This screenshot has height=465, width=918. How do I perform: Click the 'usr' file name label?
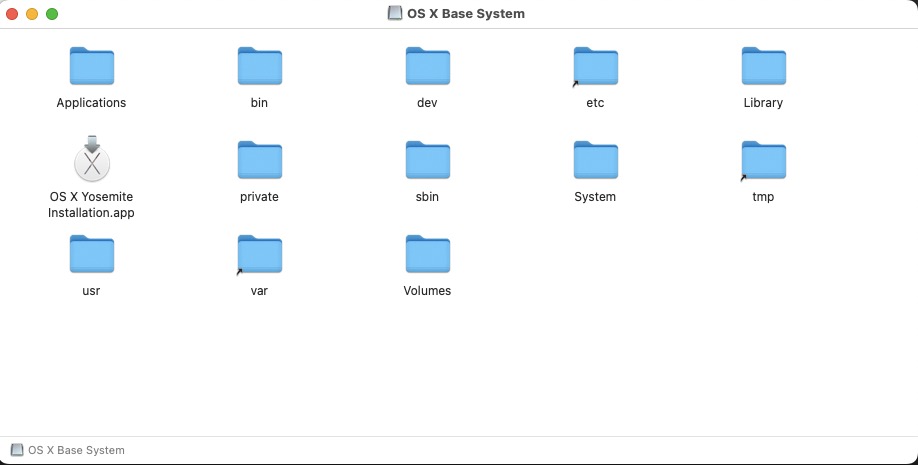[91, 290]
